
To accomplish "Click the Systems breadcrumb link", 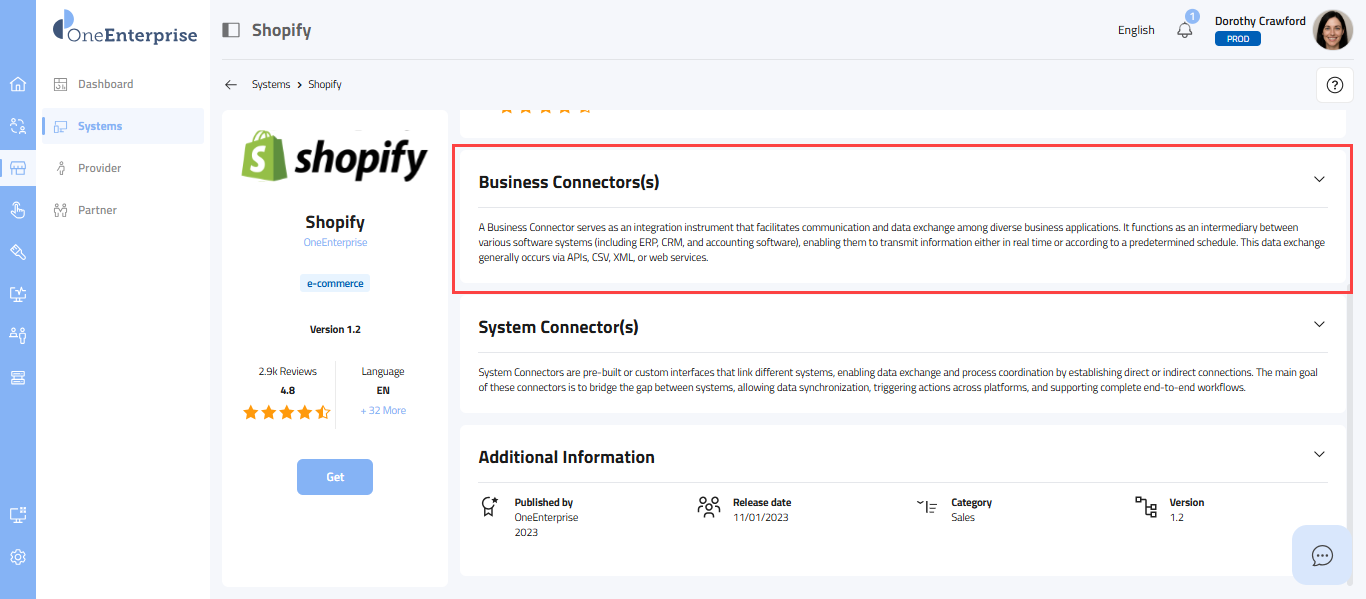I will (x=270, y=85).
